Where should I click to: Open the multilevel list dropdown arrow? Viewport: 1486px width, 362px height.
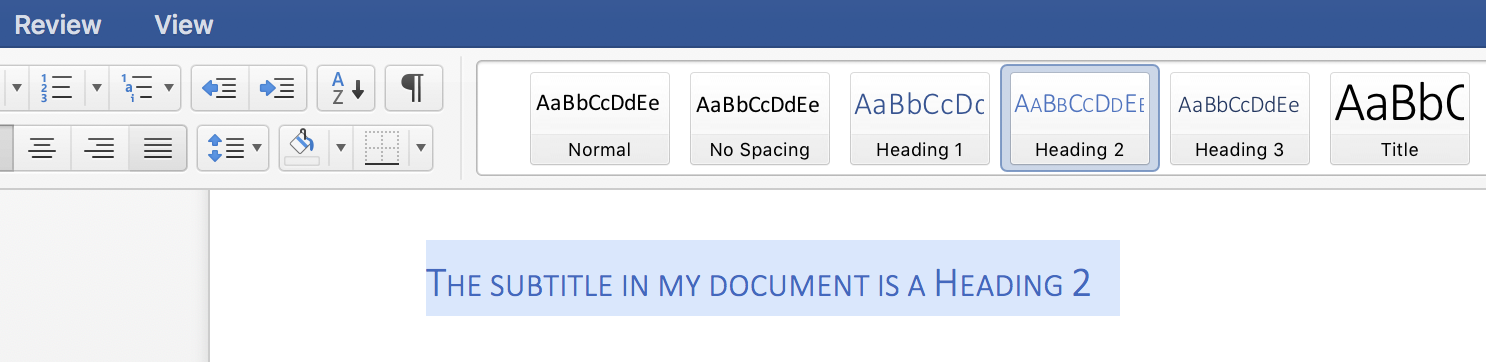[x=170, y=88]
